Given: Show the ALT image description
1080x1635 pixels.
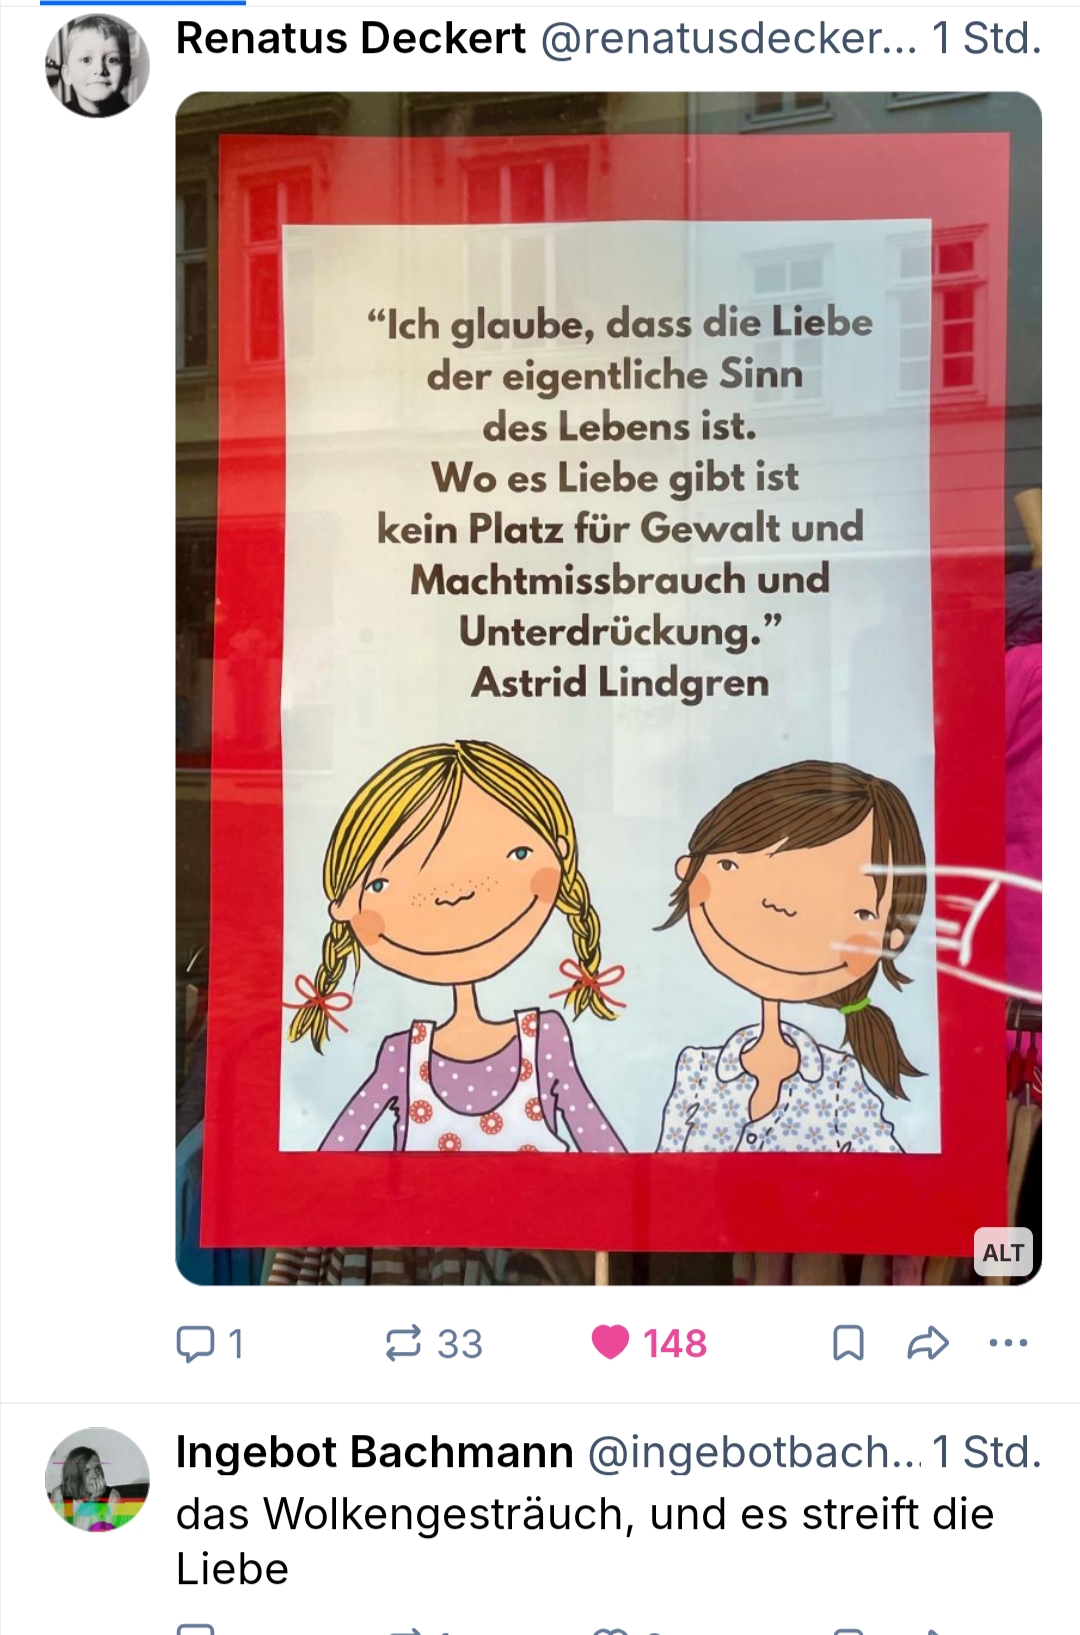Looking at the screenshot, I should (1003, 1252).
